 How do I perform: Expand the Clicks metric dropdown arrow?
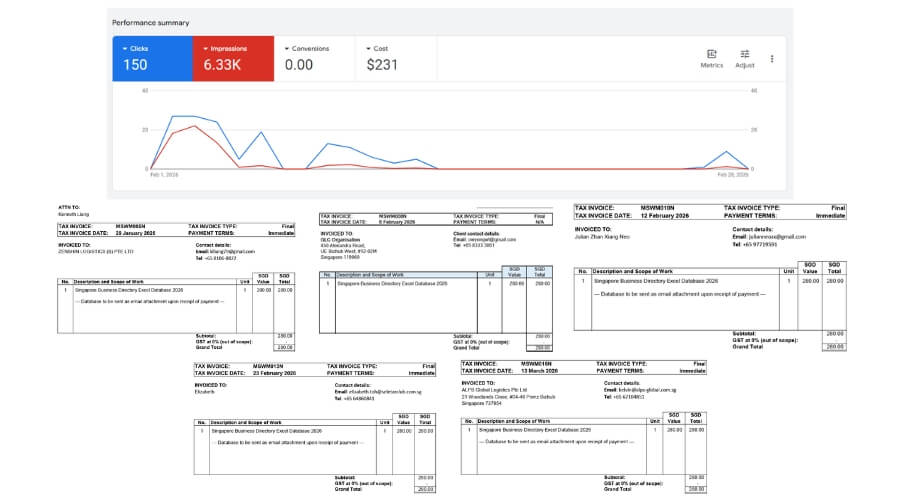[x=125, y=49]
